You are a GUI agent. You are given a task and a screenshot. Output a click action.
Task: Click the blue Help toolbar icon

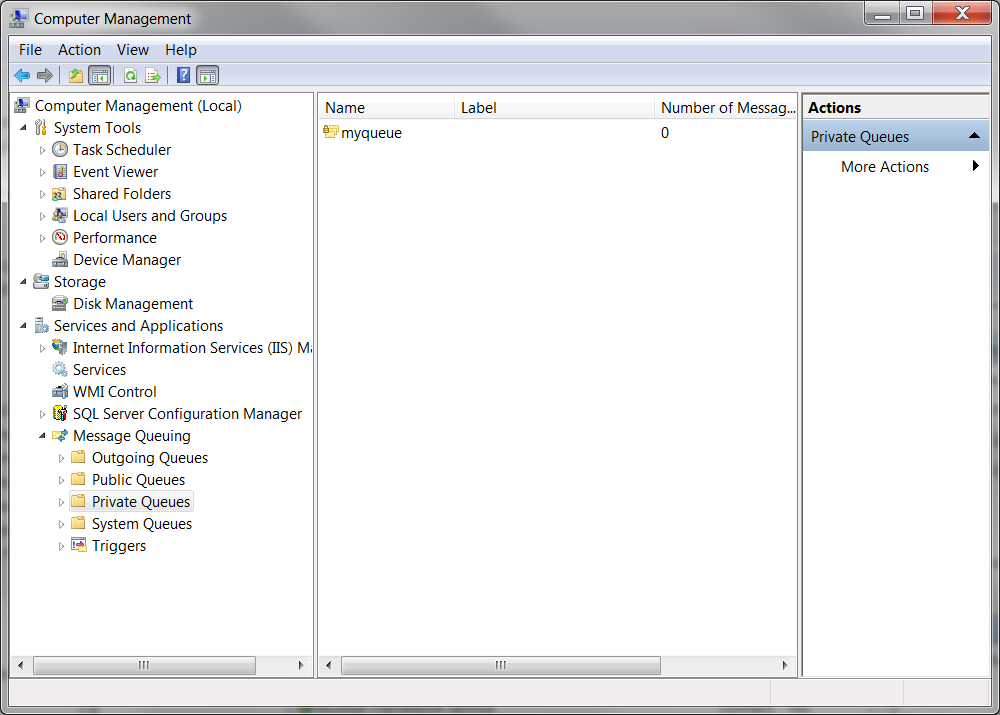point(184,75)
